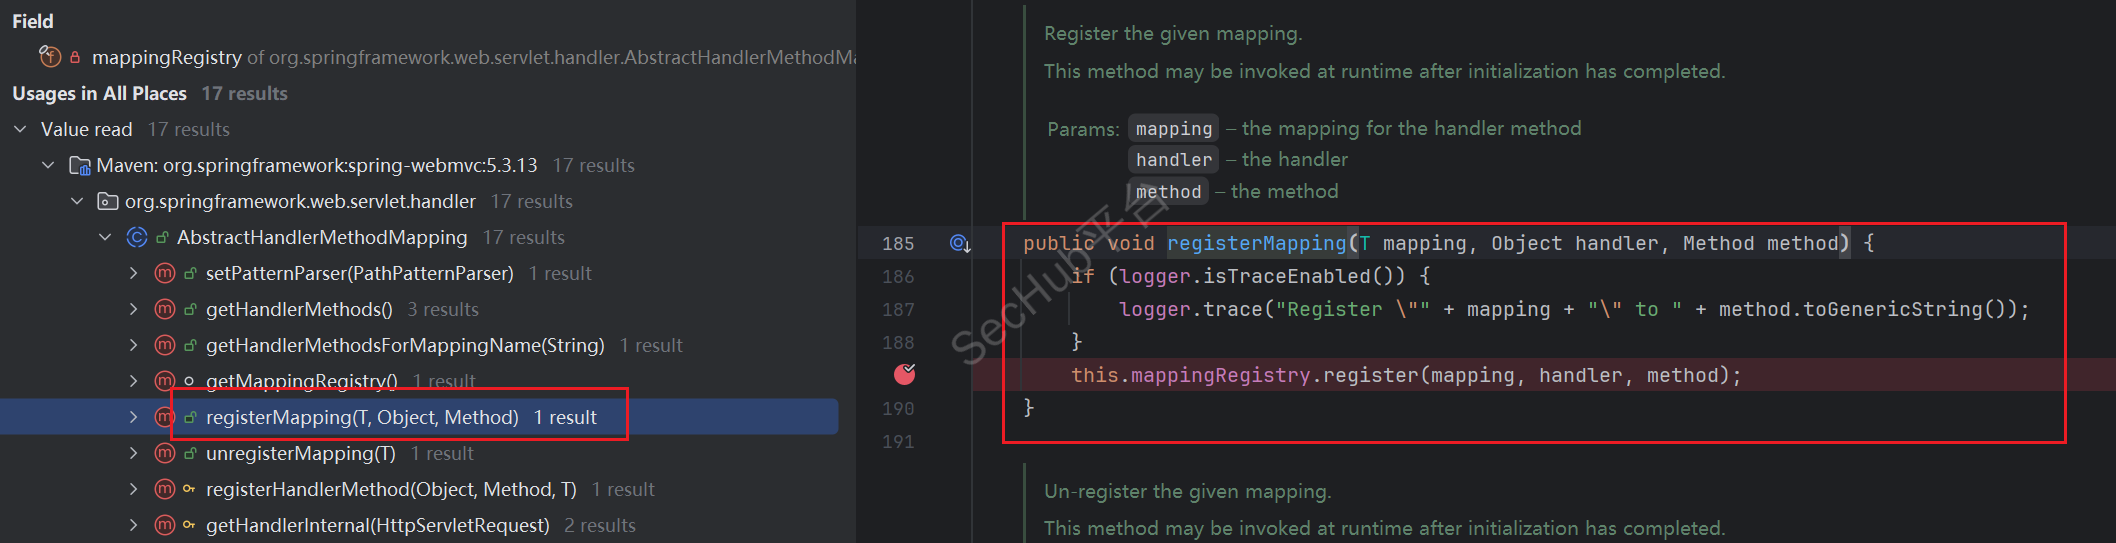Collapse the AbstractHandlerMethodMapping class node

pos(105,237)
